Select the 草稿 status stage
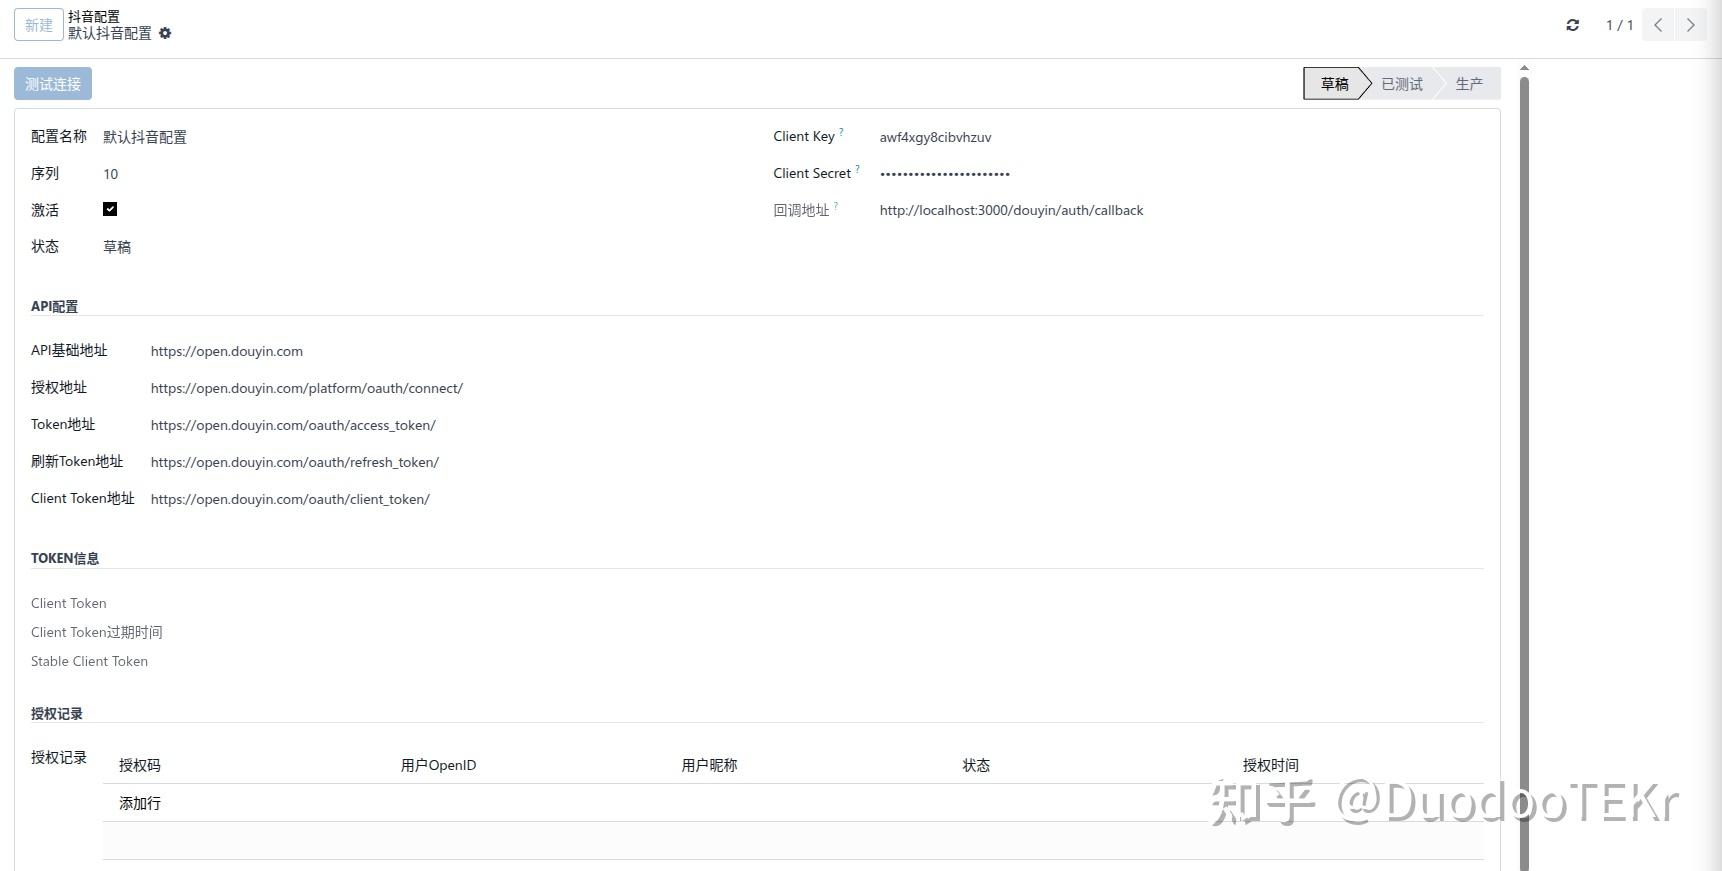 click(x=1334, y=84)
